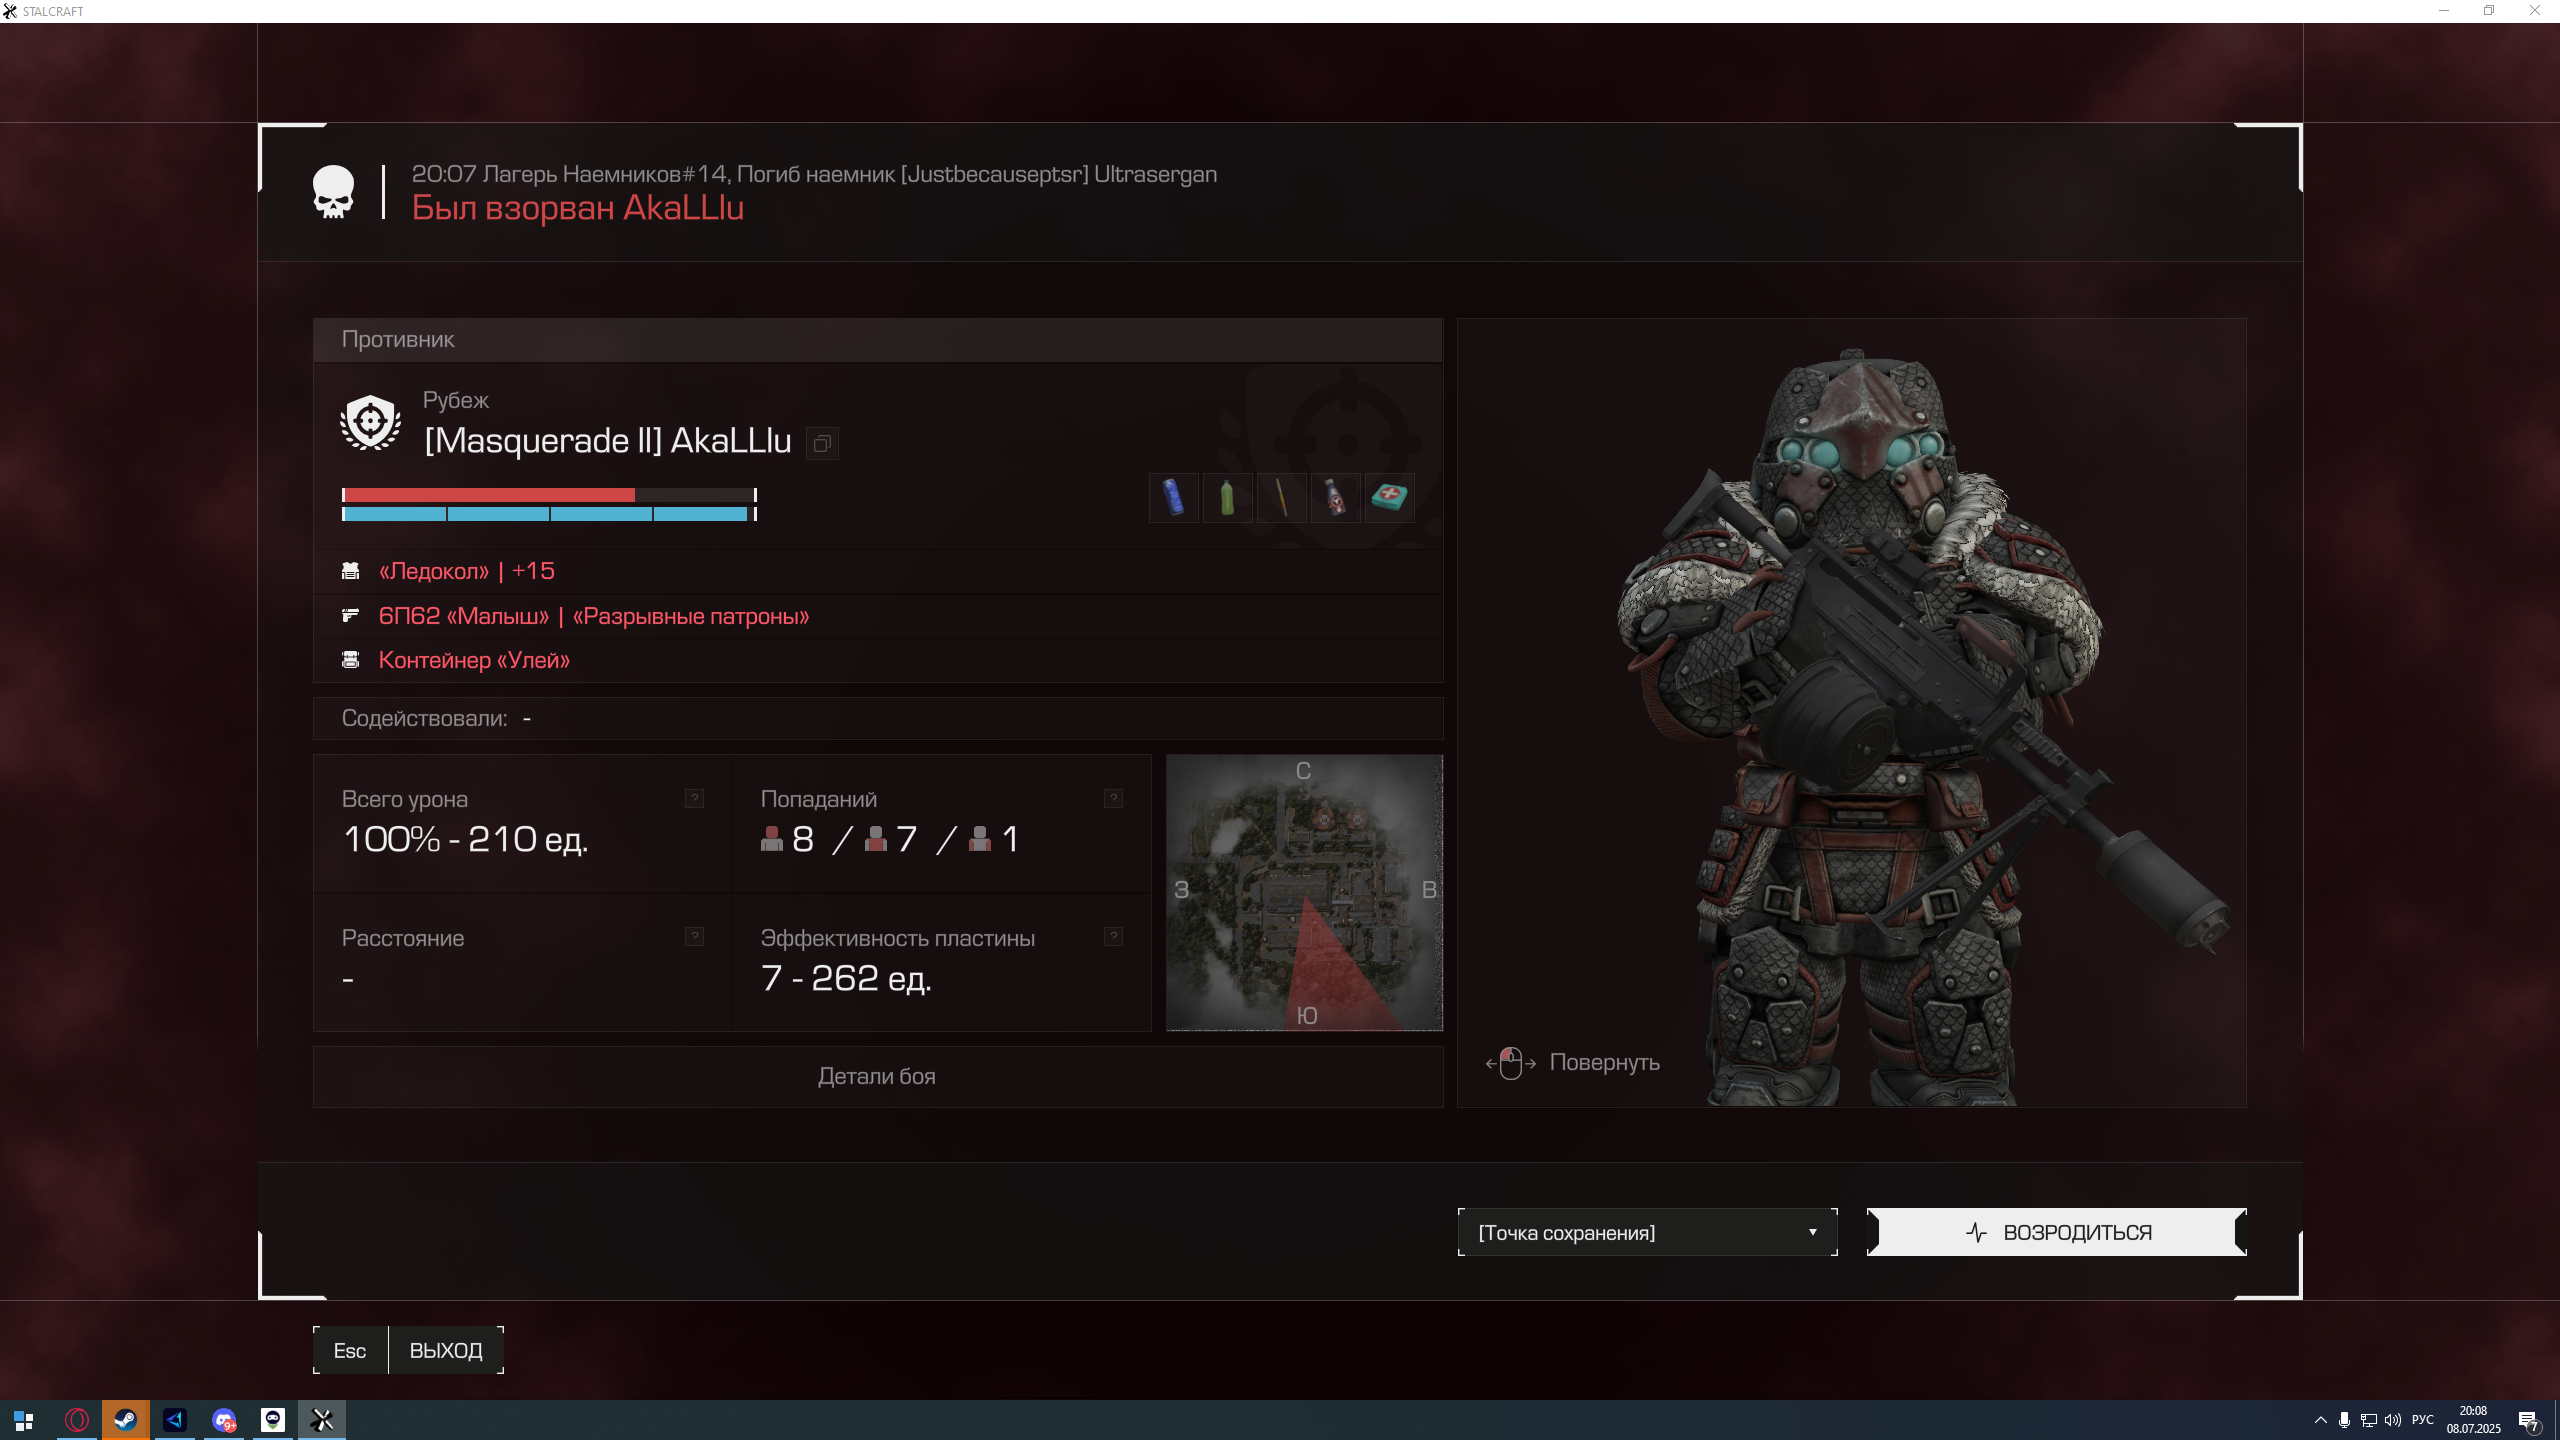The width and height of the screenshot is (2560, 1440).
Task: Copy AkaLLlu nickname via copy icon
Action: point(822,444)
